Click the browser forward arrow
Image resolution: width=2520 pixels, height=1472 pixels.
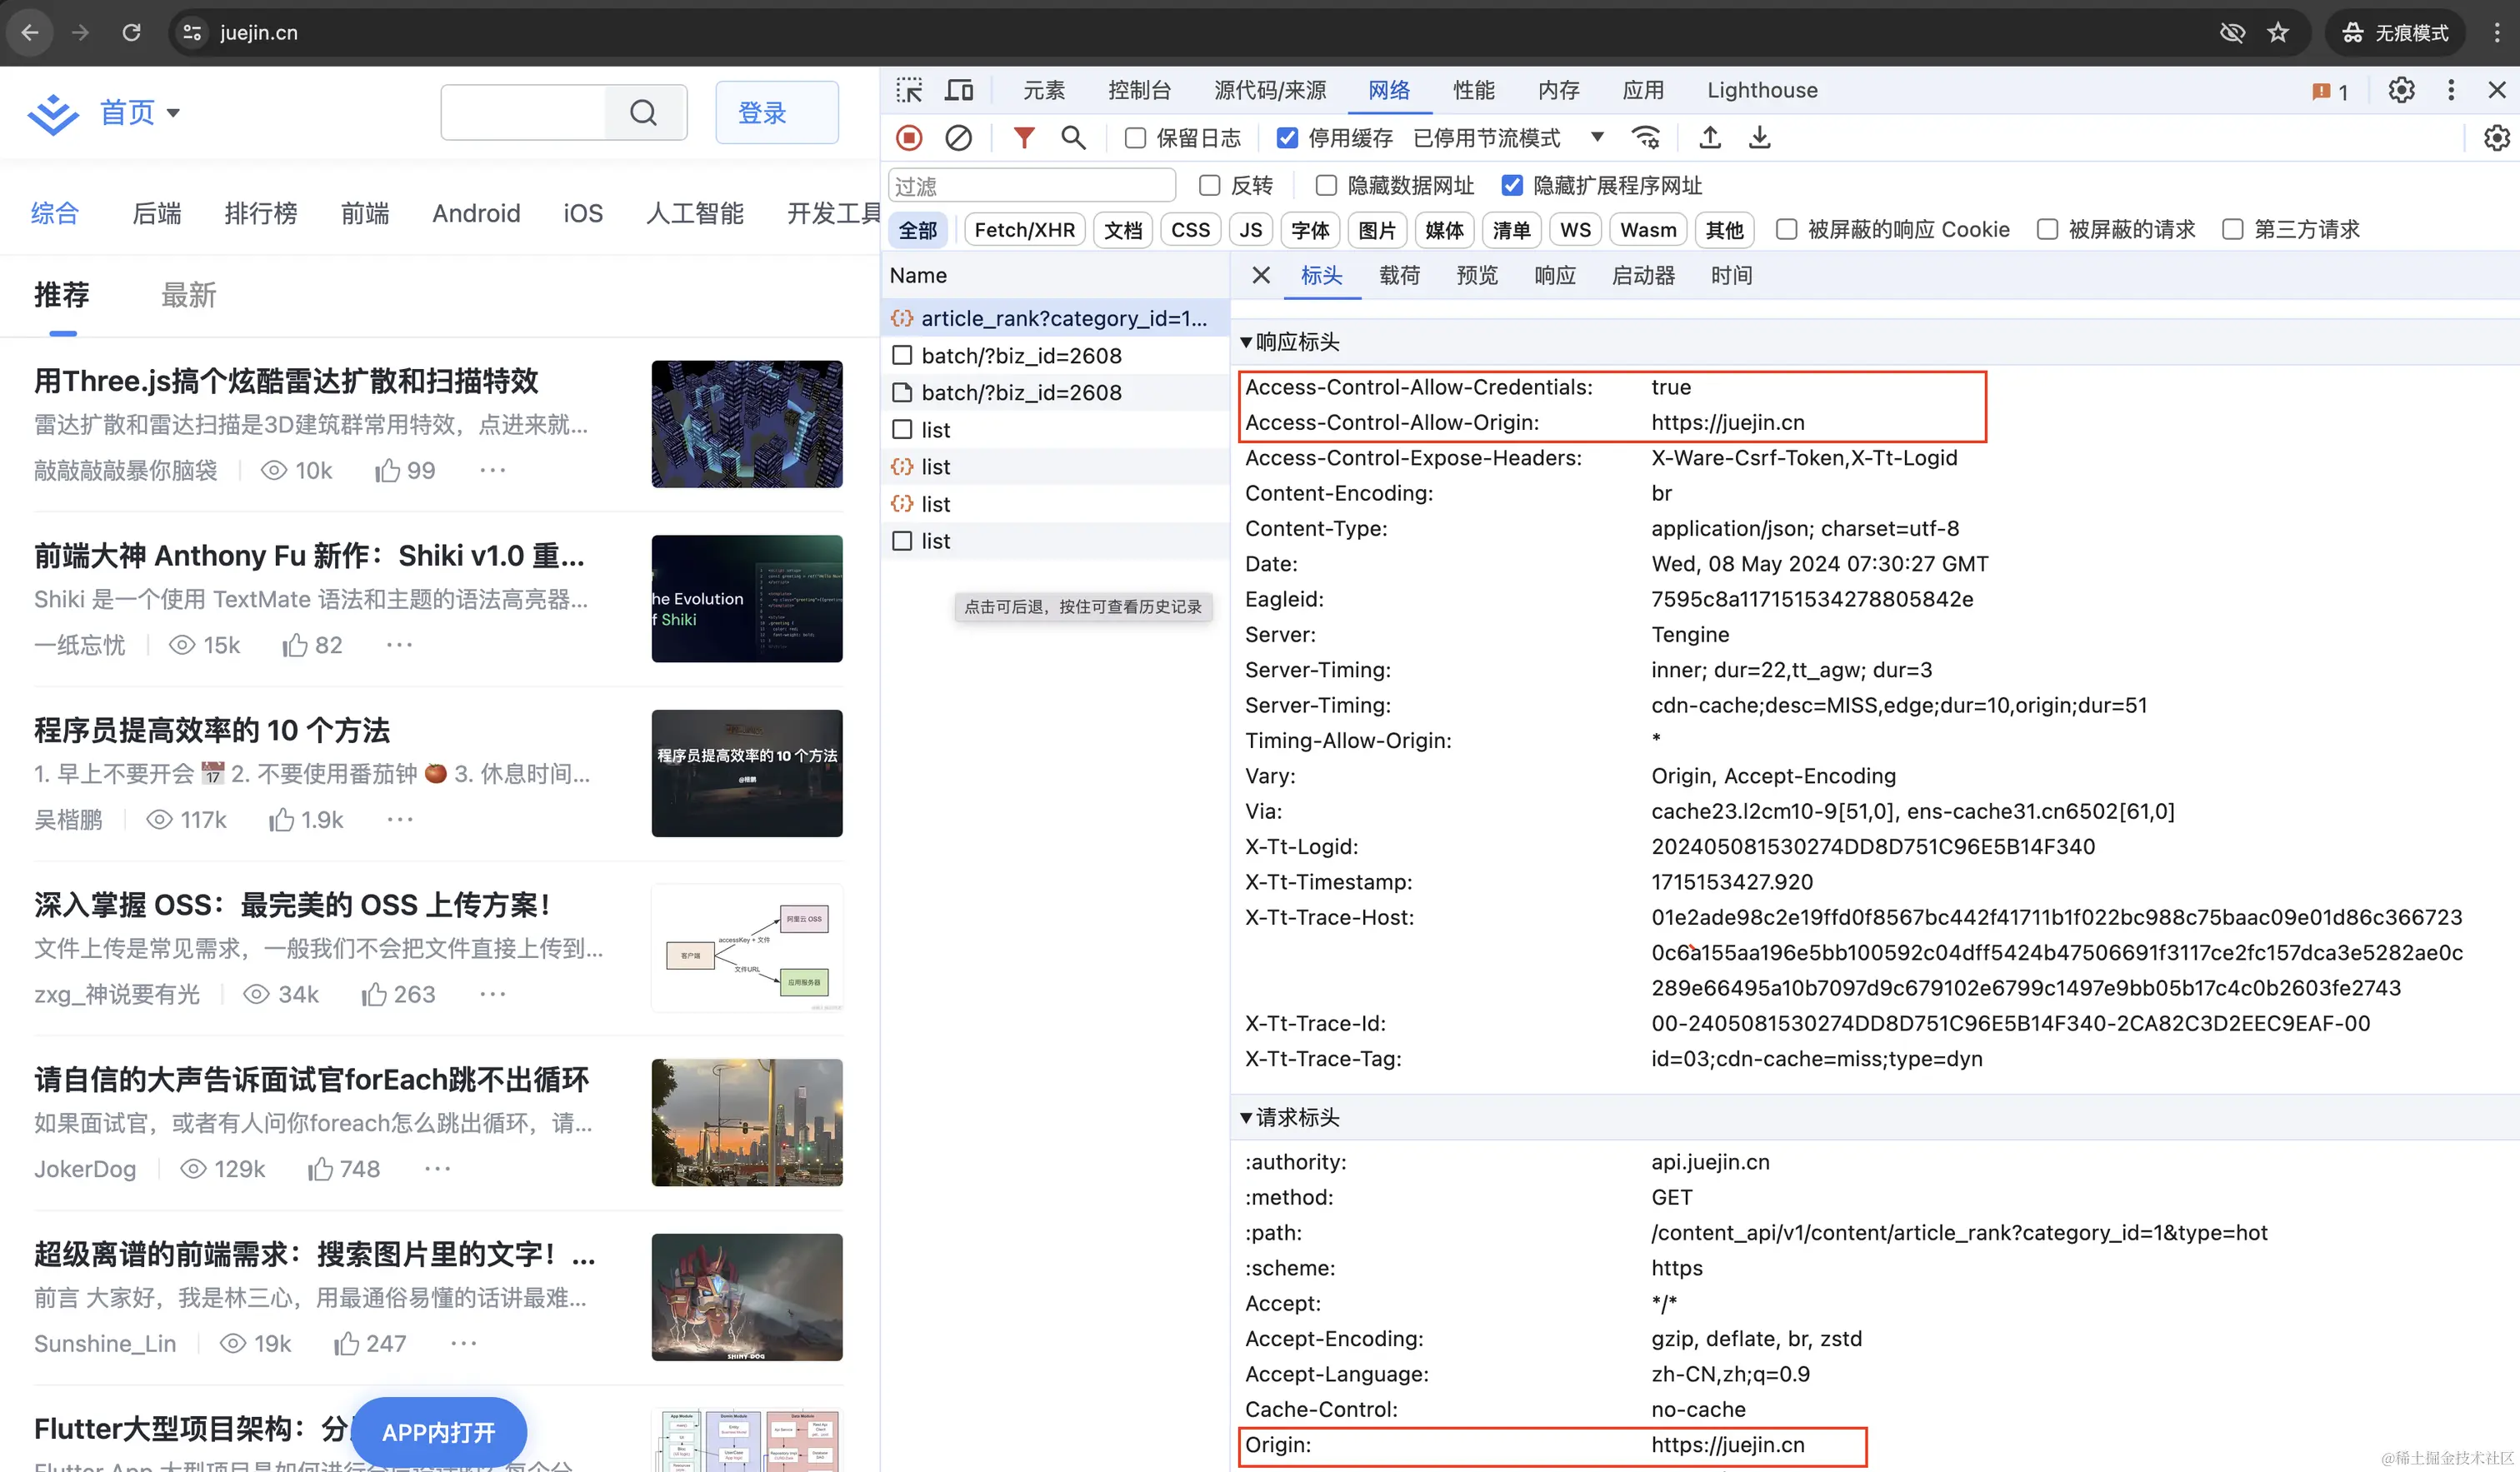click(x=80, y=32)
